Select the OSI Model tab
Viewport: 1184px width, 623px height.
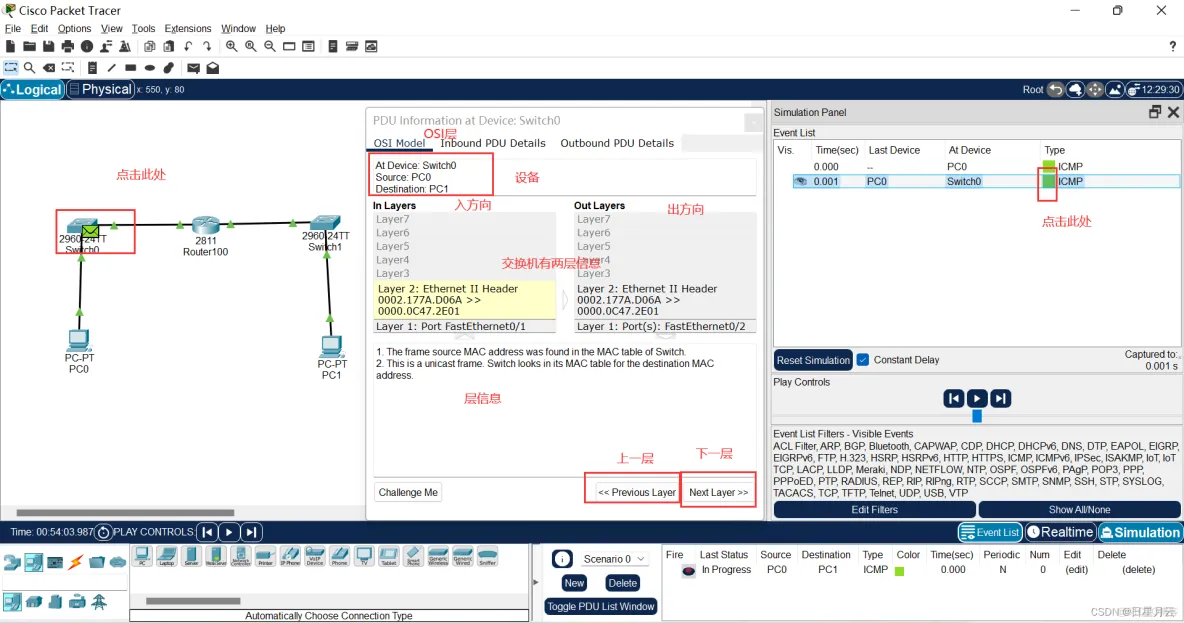[x=399, y=143]
